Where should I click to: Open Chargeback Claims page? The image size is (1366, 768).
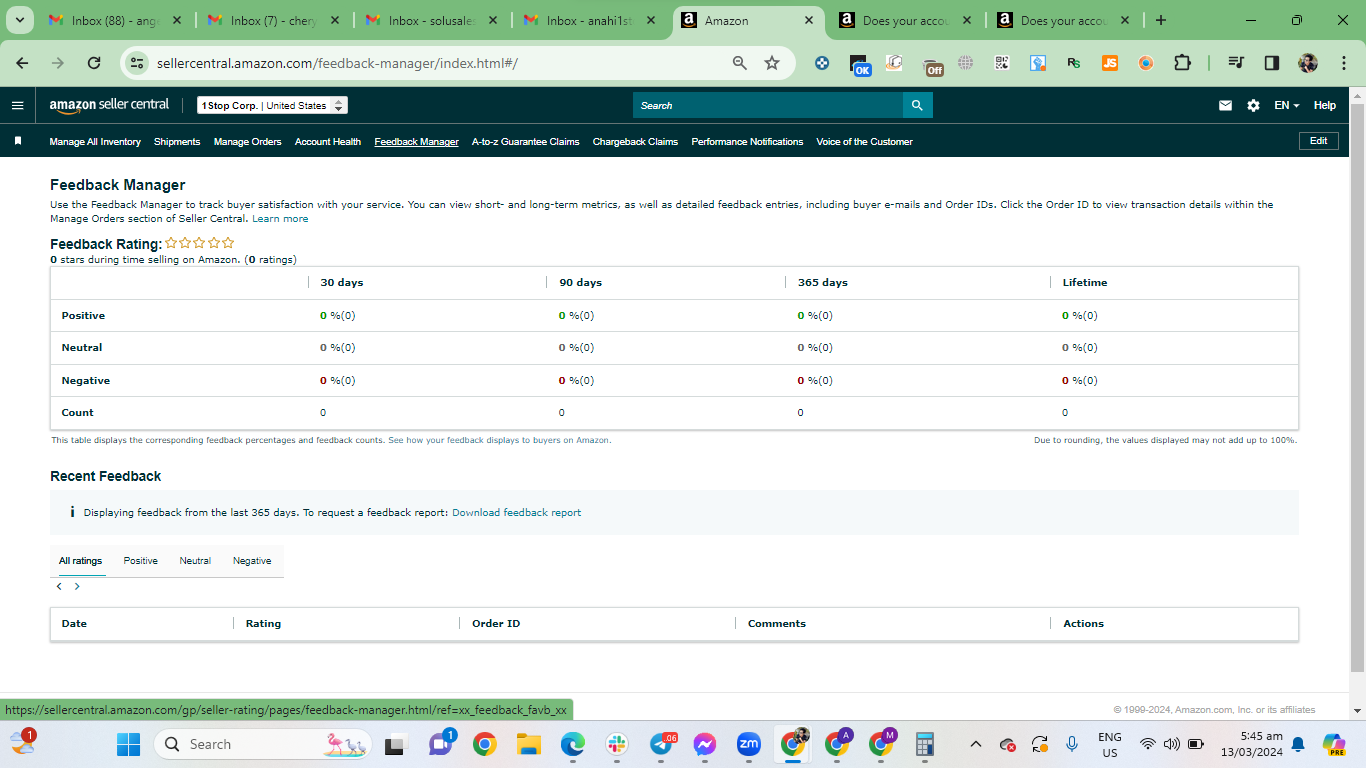pyautogui.click(x=635, y=142)
